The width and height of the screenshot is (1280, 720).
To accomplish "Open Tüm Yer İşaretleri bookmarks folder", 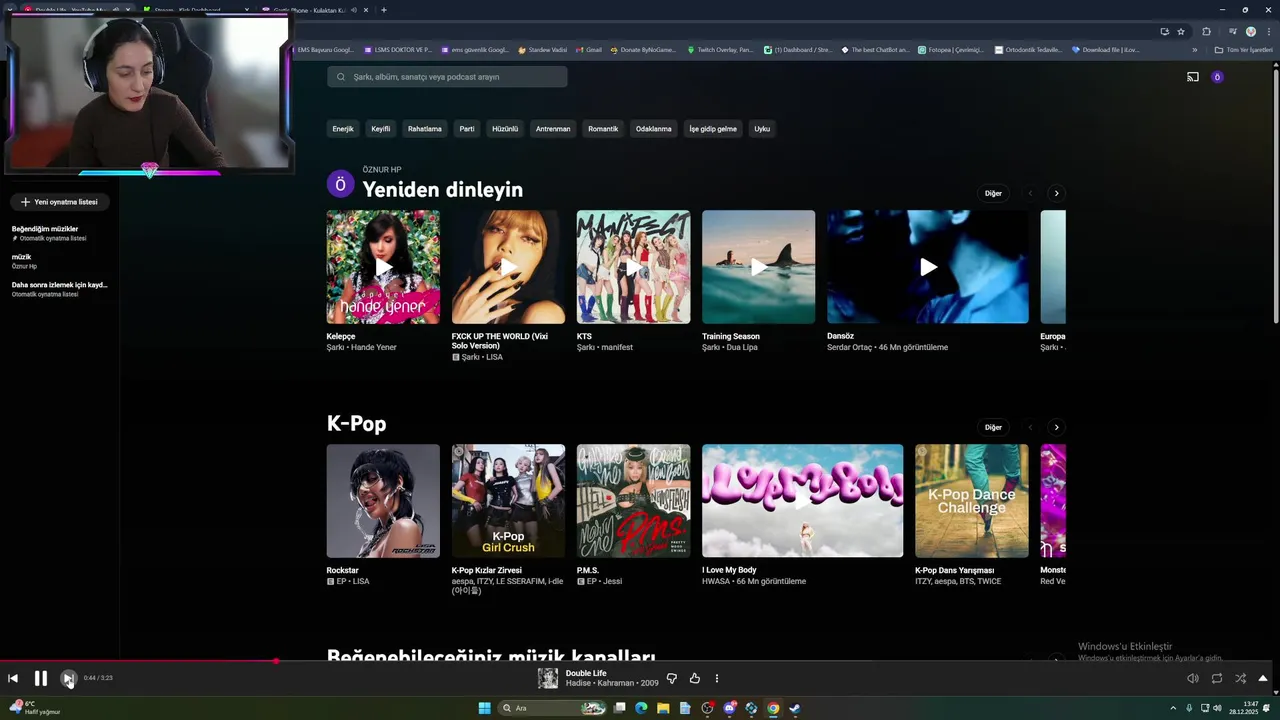I will pyautogui.click(x=1243, y=49).
